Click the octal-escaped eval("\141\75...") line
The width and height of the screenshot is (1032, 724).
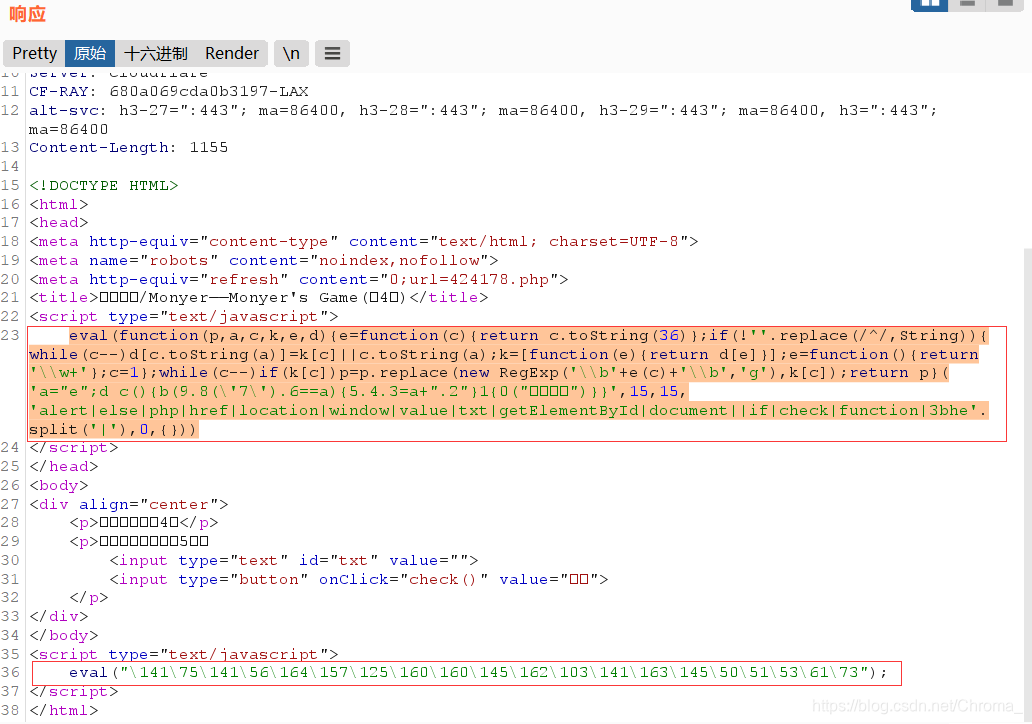[x=478, y=673]
